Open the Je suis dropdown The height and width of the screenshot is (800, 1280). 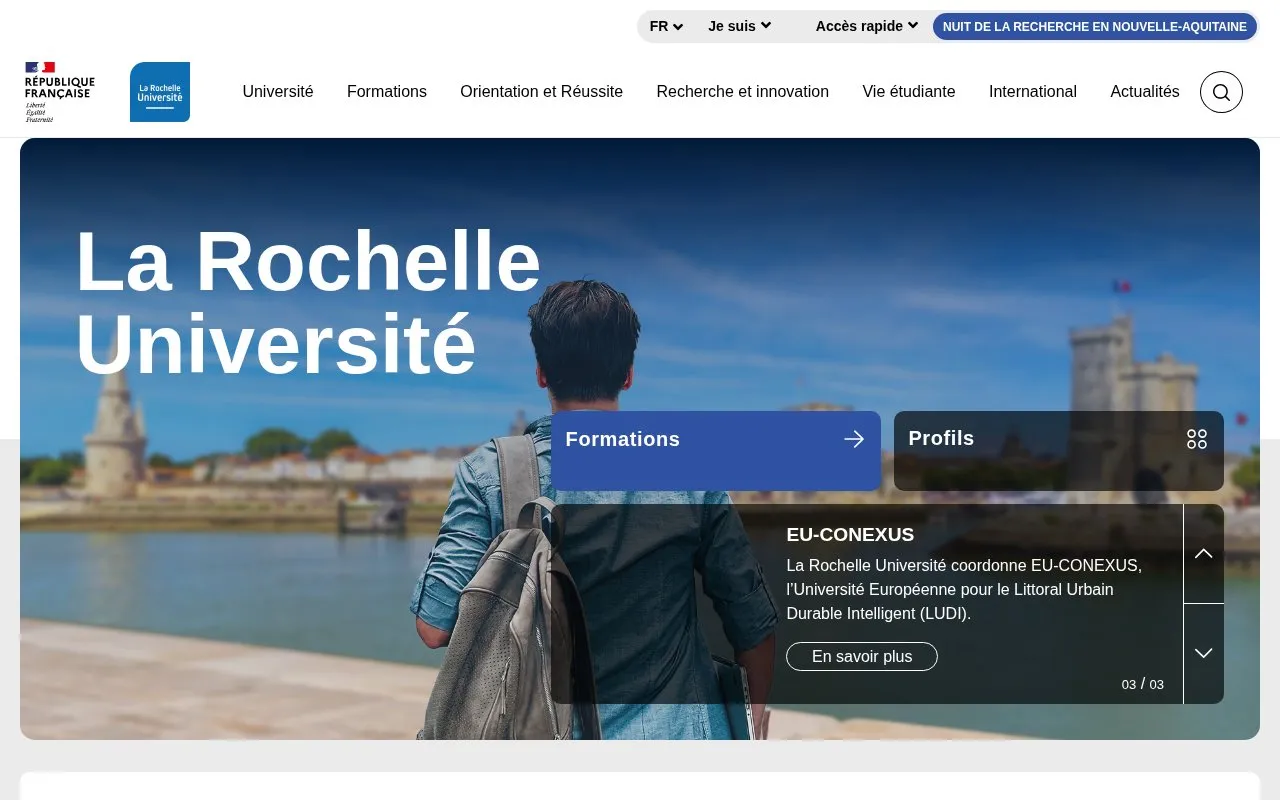point(740,26)
